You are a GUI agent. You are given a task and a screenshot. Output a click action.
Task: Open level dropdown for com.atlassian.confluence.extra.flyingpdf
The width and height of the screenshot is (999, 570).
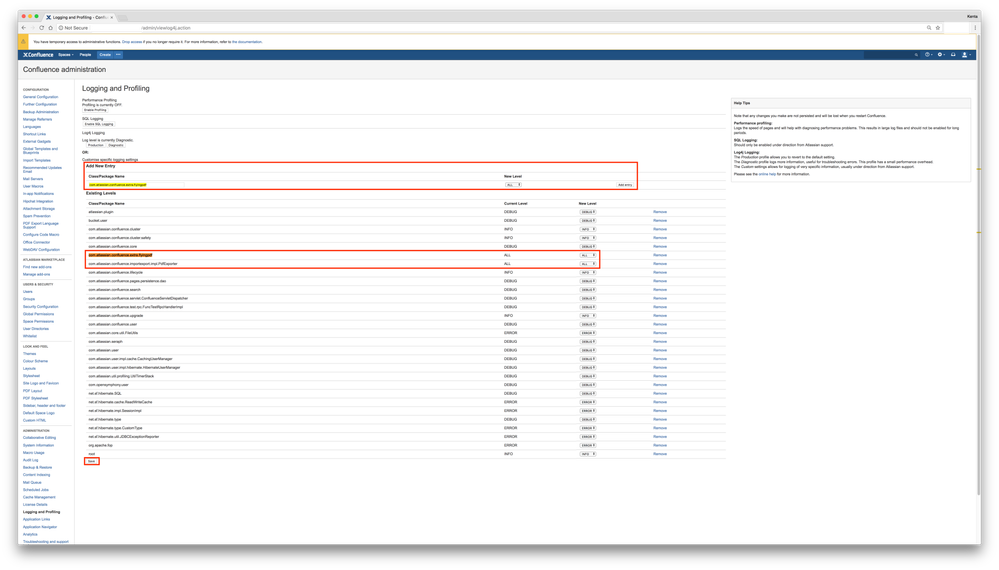[x=587, y=255]
